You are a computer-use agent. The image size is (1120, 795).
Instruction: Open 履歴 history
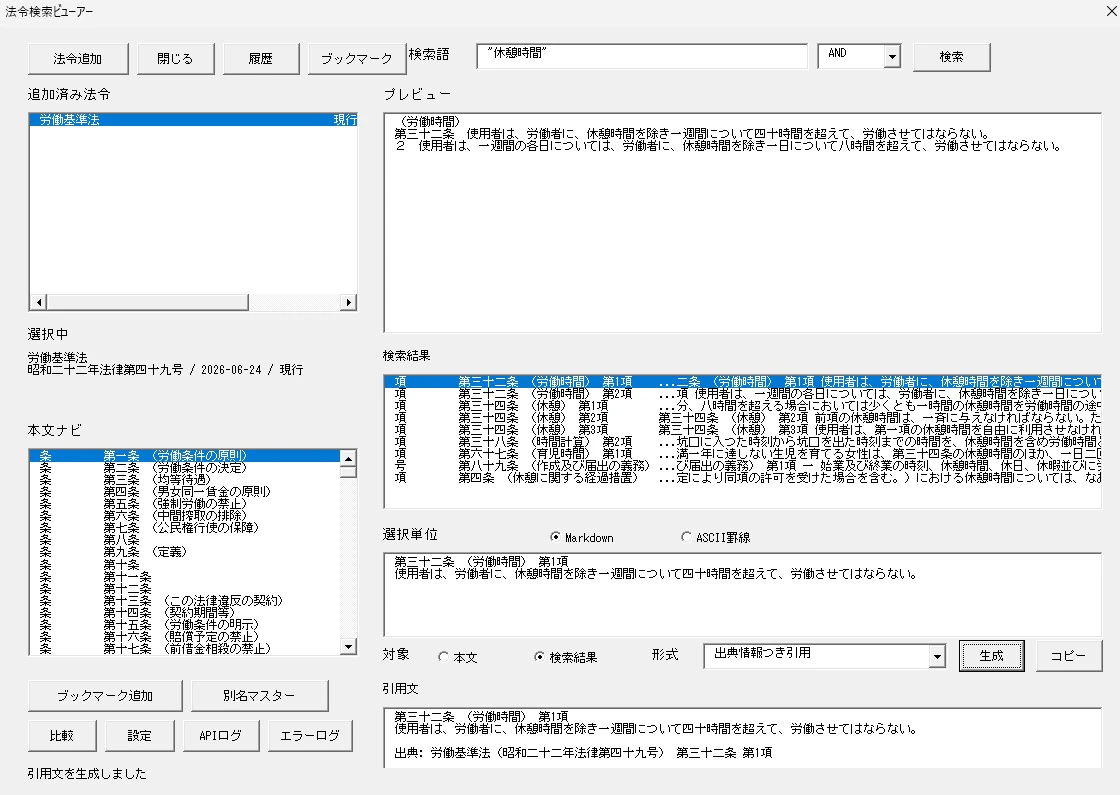tap(261, 59)
